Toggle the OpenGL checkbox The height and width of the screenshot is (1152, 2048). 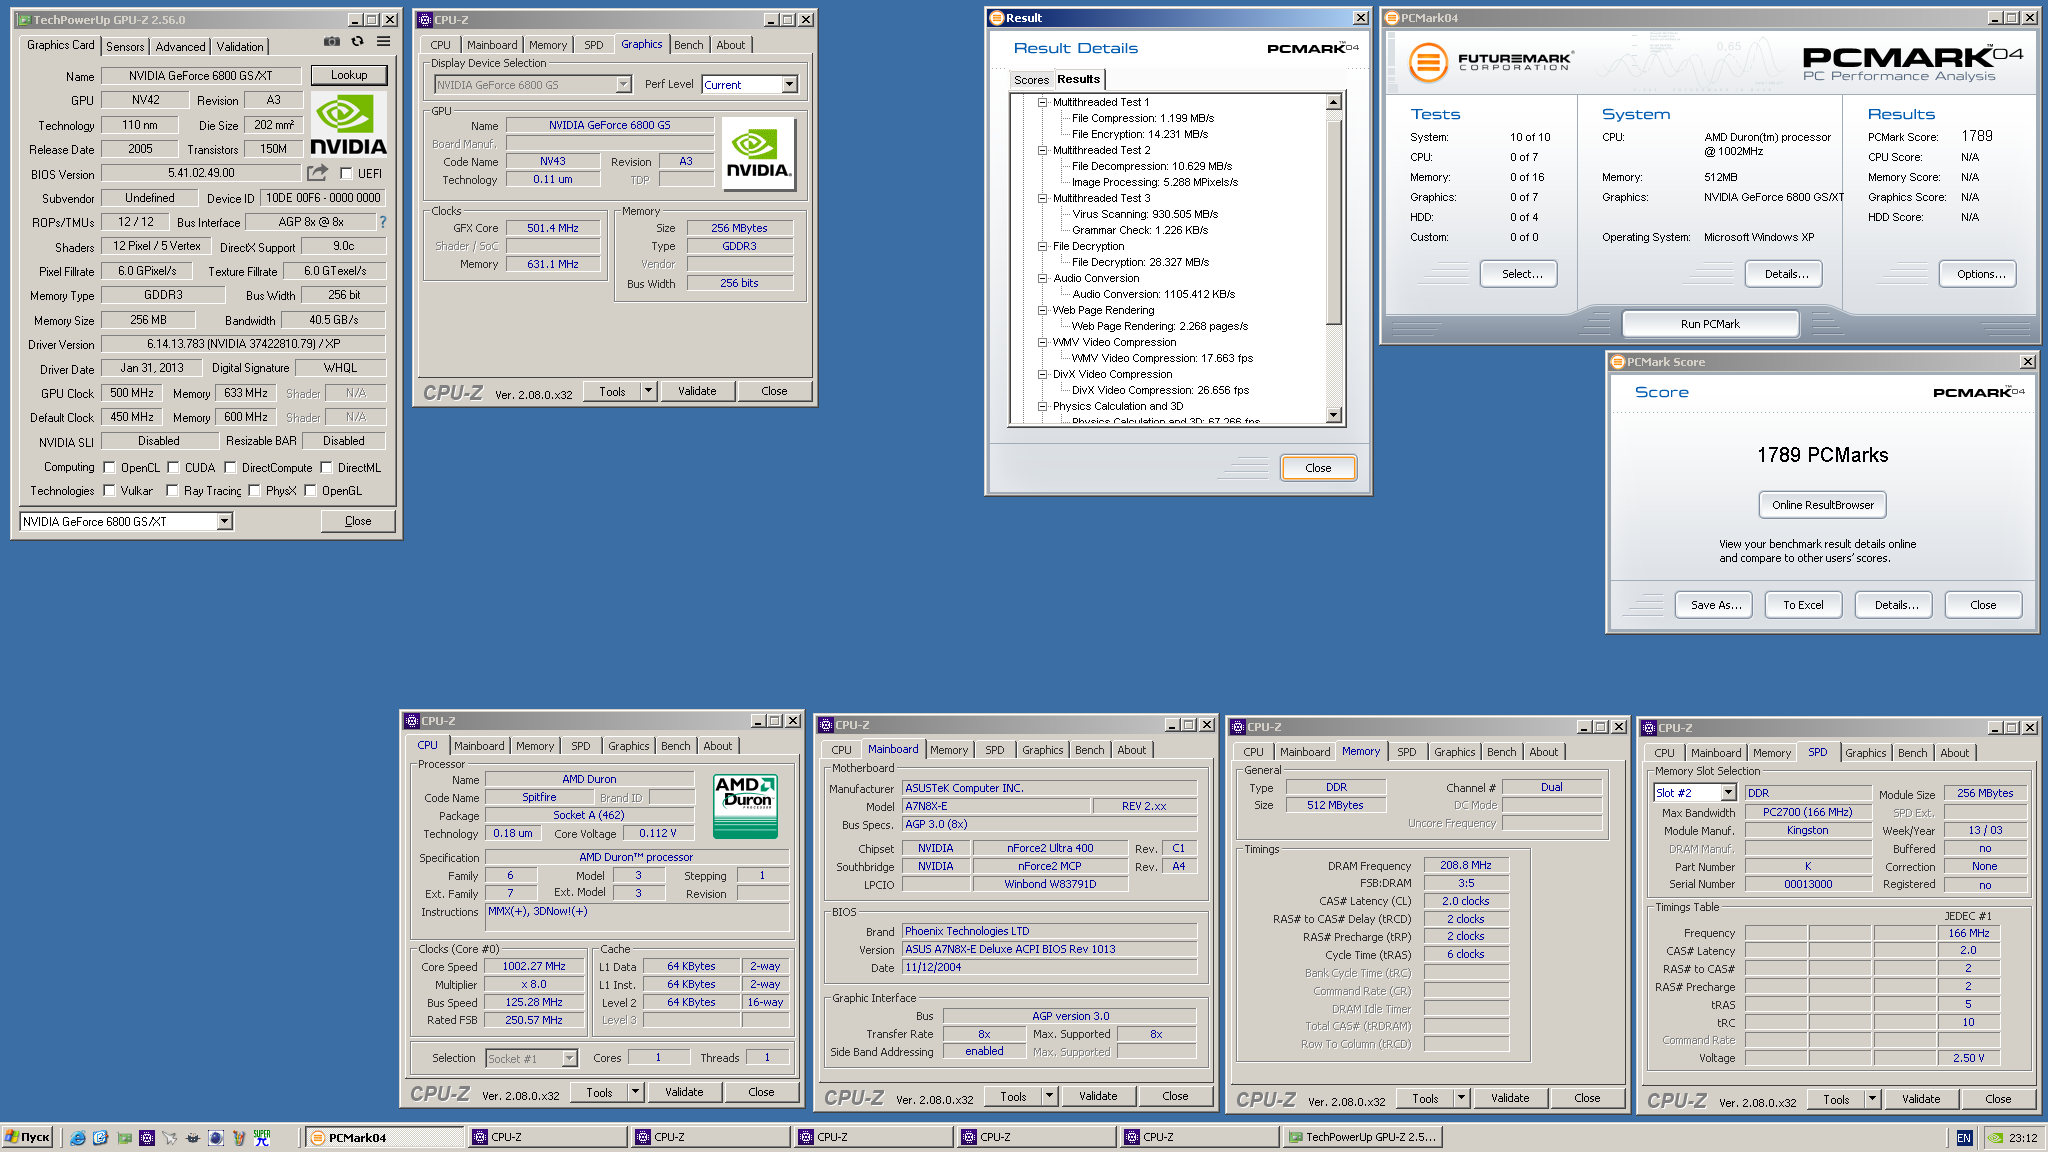click(310, 490)
